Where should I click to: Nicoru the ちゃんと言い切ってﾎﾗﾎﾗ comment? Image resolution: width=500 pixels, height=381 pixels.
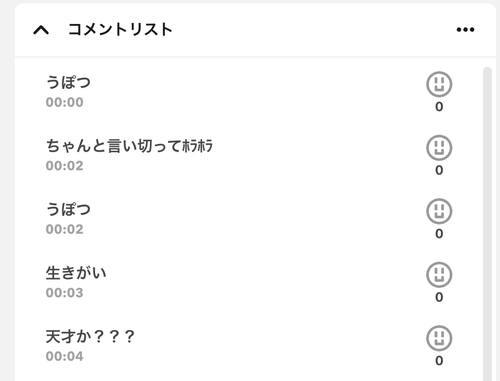point(439,148)
